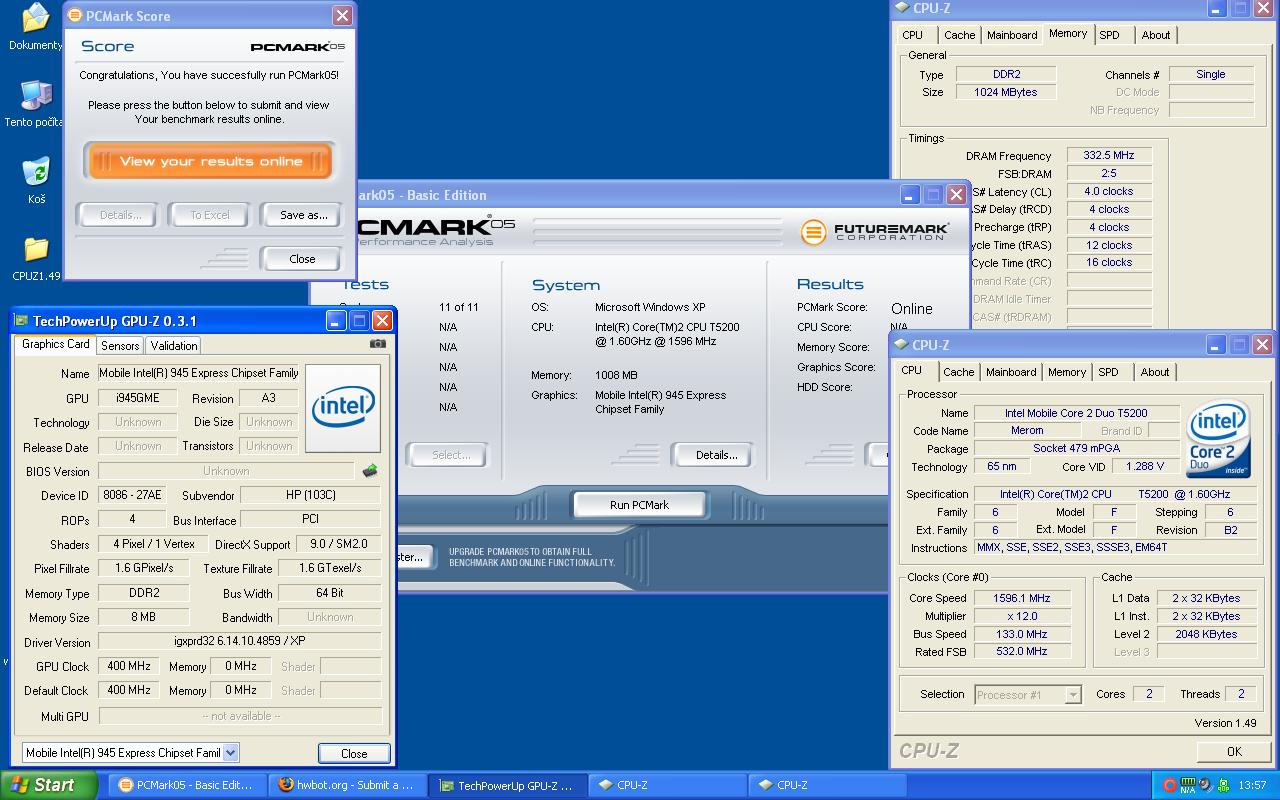Click the DRAM Frequency value 332.5 MHz
The width and height of the screenshot is (1280, 800).
coord(1108,155)
